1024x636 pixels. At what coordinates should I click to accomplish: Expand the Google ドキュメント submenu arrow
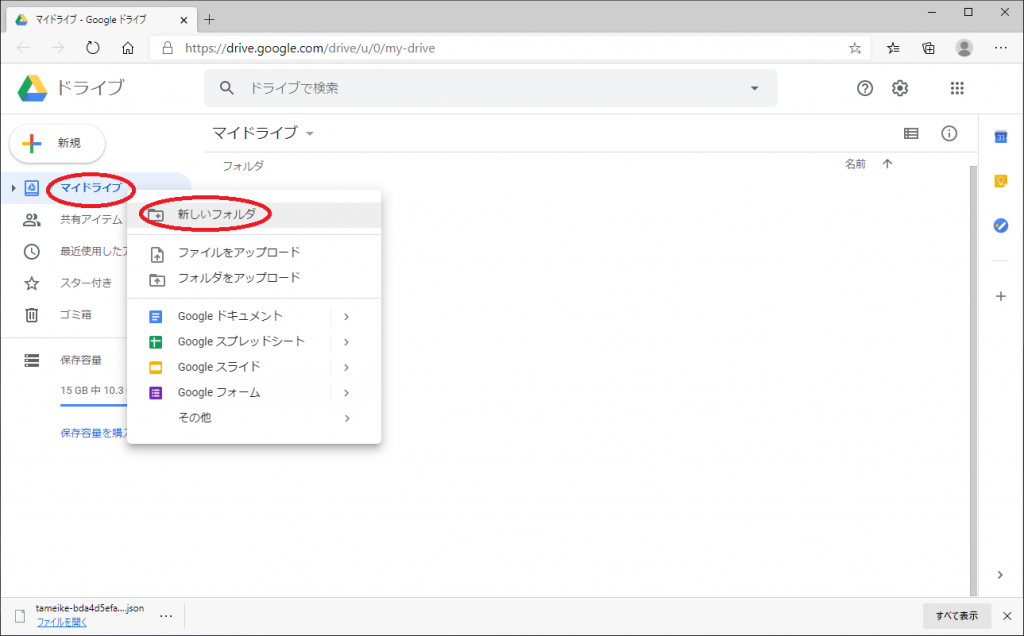[x=346, y=316]
